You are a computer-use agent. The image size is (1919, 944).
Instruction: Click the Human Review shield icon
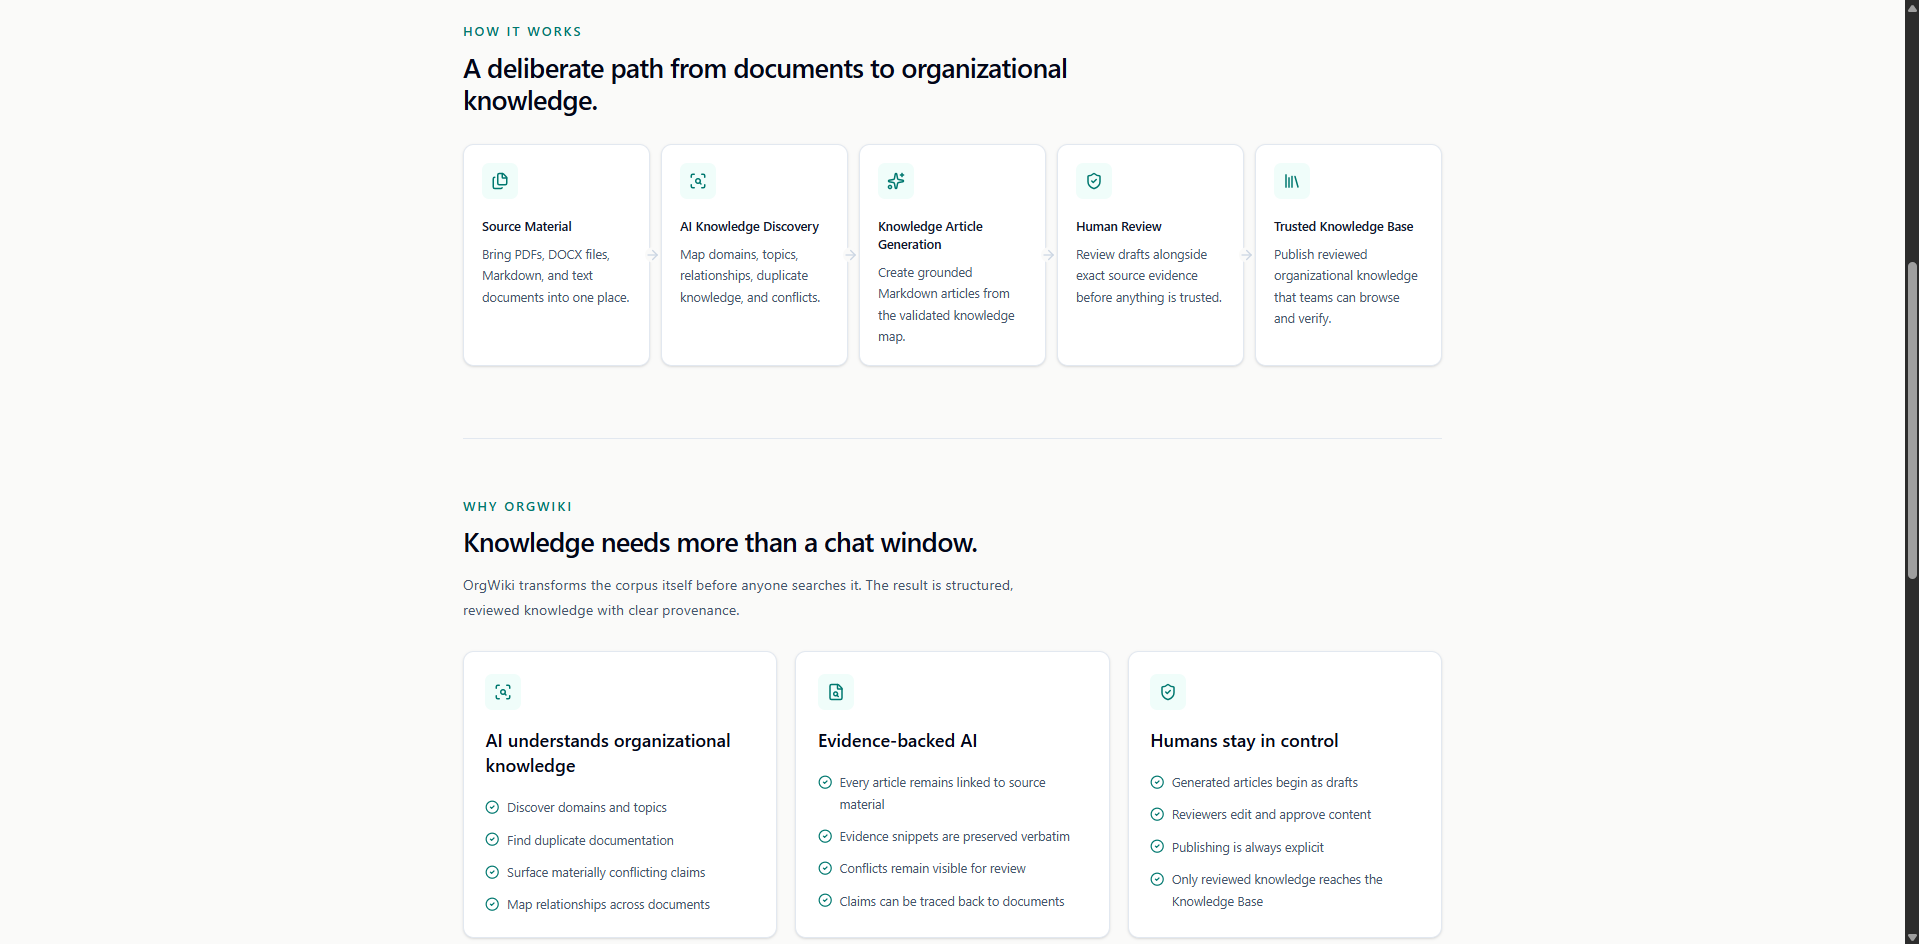[1094, 181]
